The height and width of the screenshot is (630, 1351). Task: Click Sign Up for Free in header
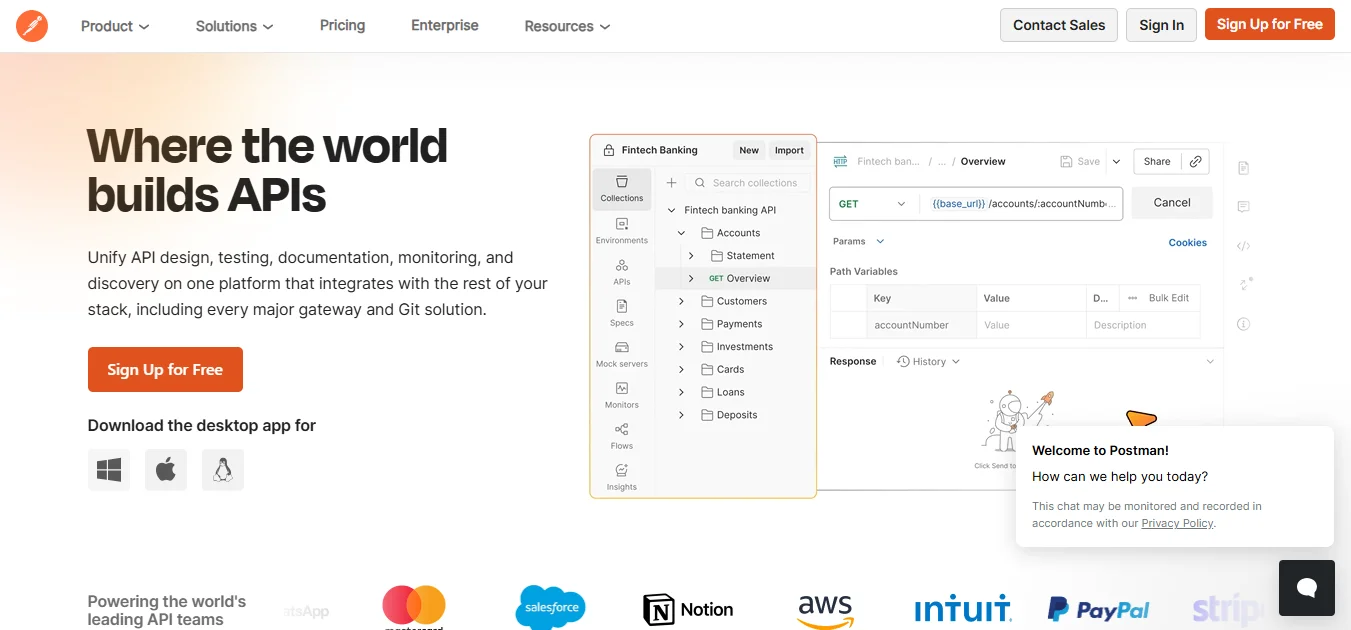1269,24
